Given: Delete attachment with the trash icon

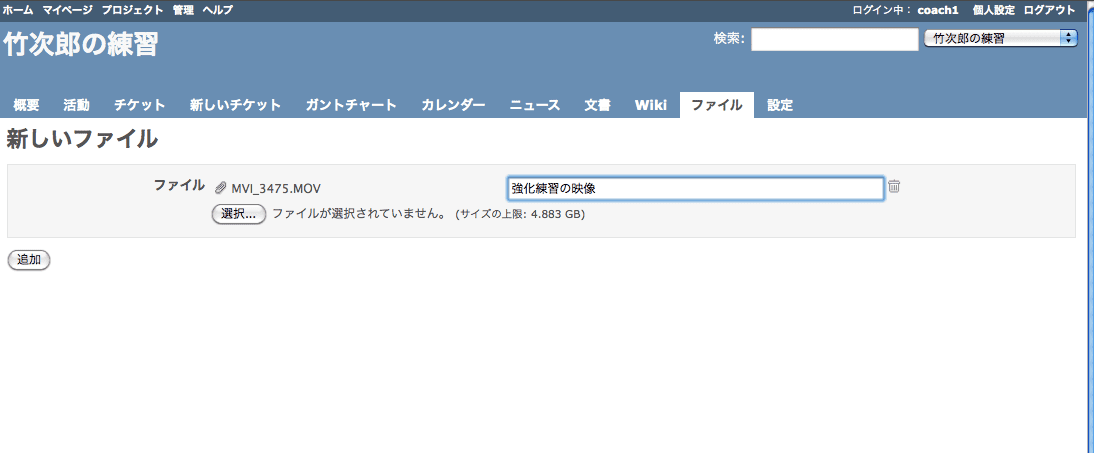Looking at the screenshot, I should 894,187.
